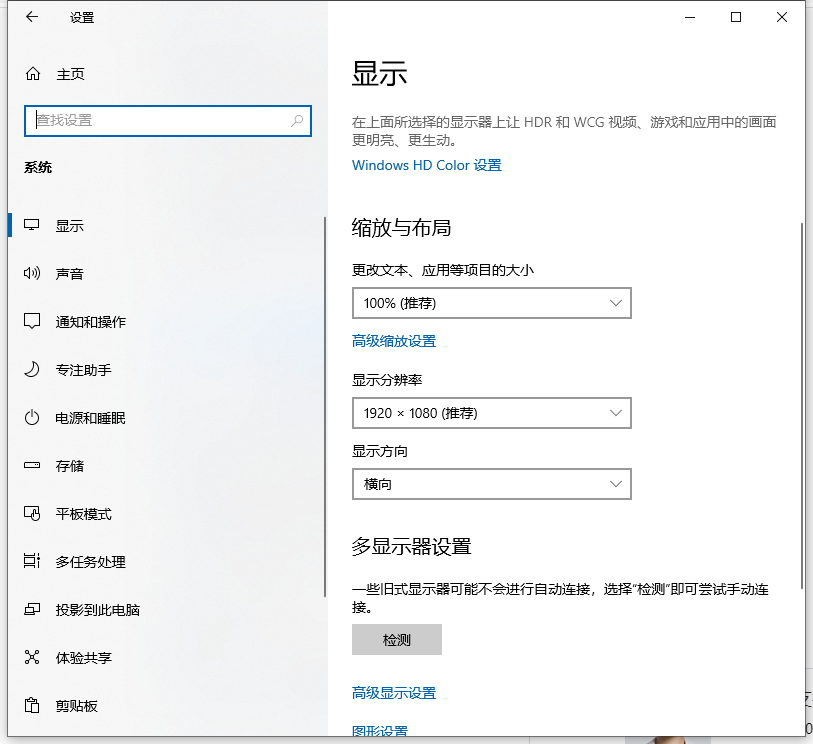This screenshot has width=813, height=744.
Task: Open Notifications (通知和操作) icon
Action: coord(33,322)
